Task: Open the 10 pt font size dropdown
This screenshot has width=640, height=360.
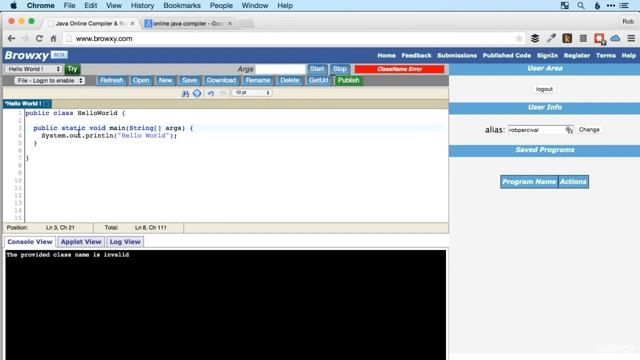Action: point(251,93)
